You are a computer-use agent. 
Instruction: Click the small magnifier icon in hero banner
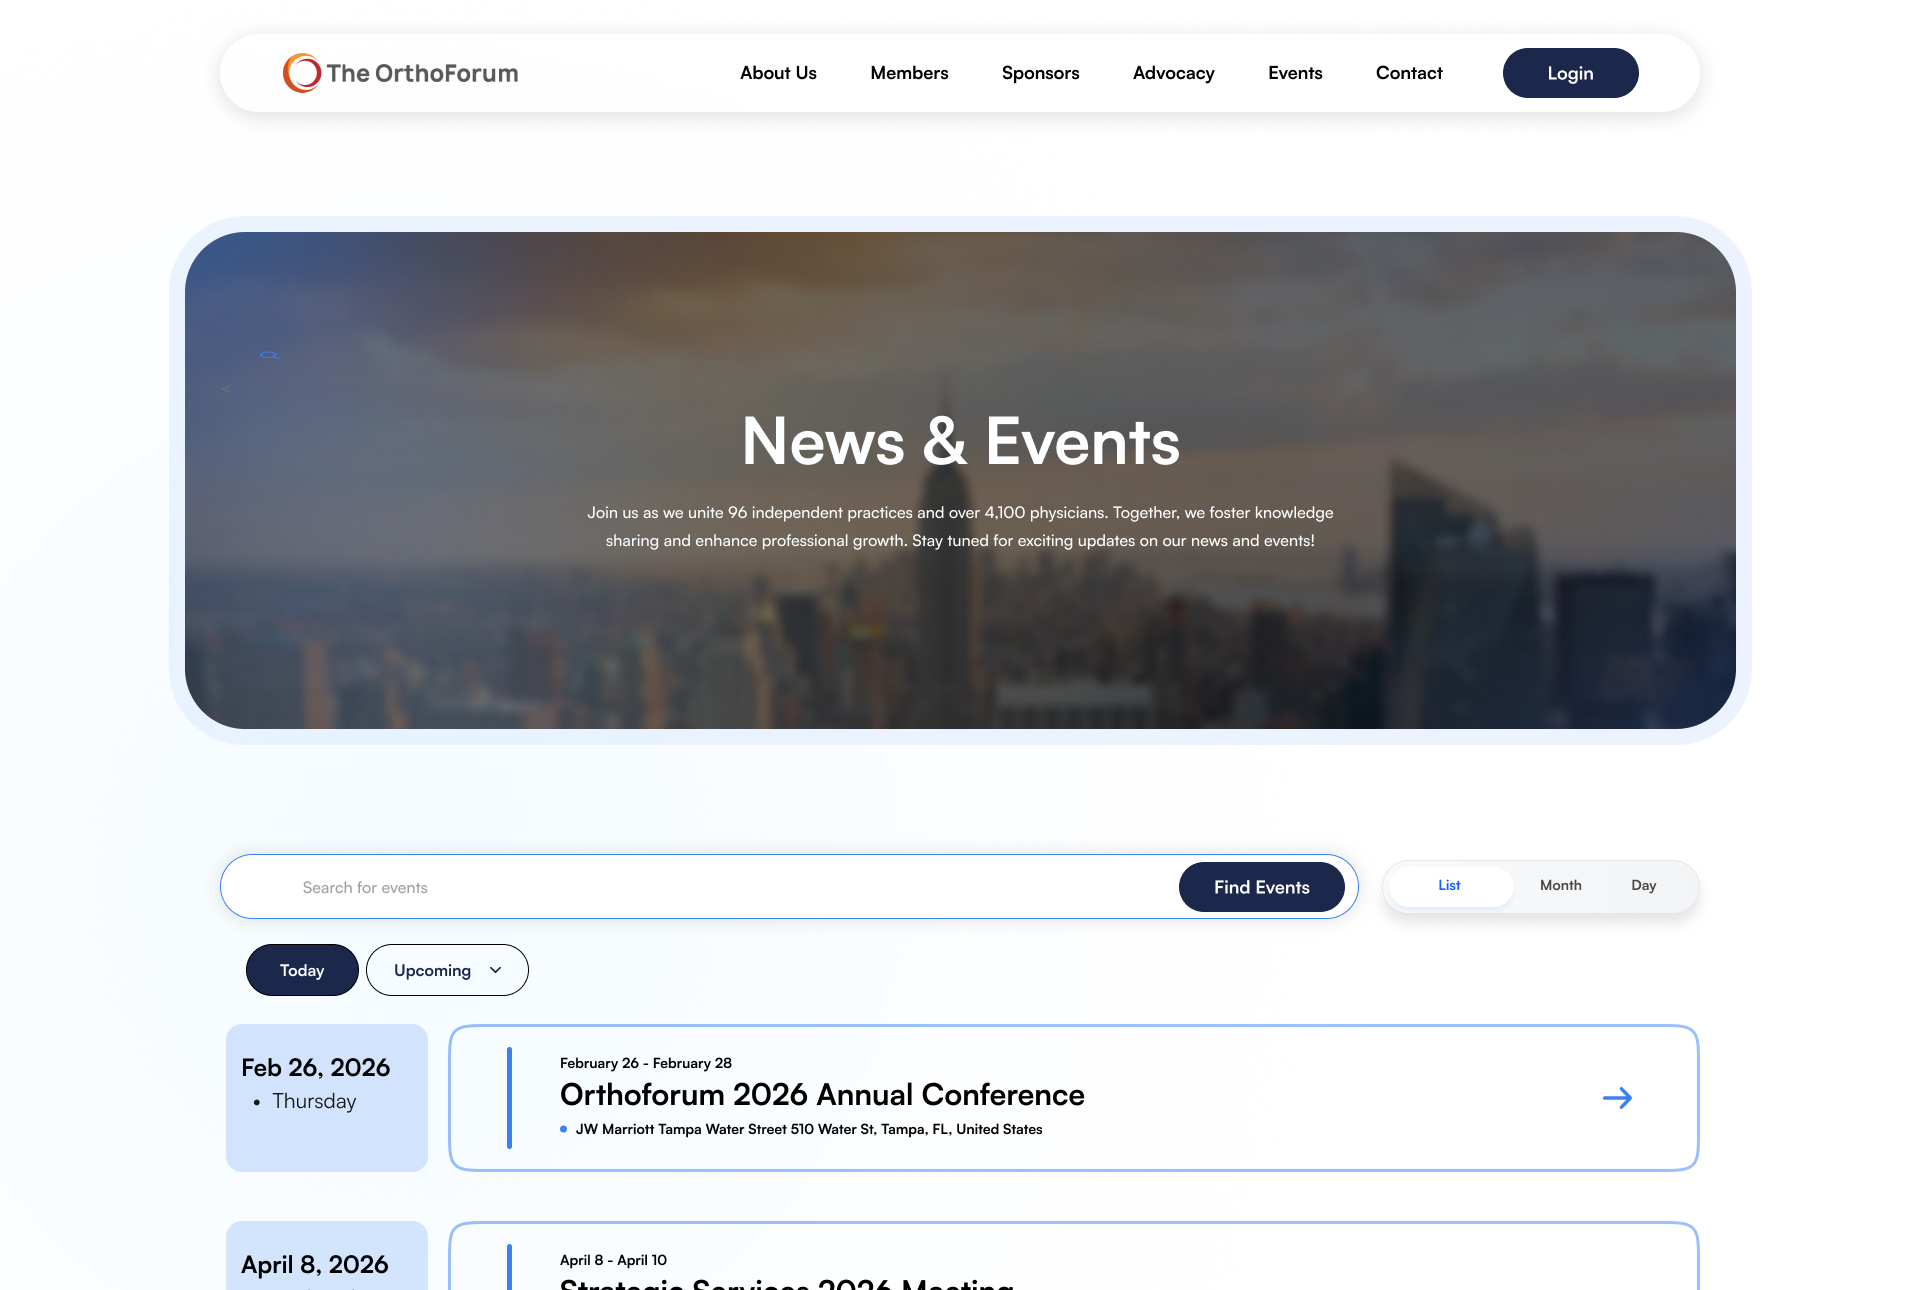[269, 355]
